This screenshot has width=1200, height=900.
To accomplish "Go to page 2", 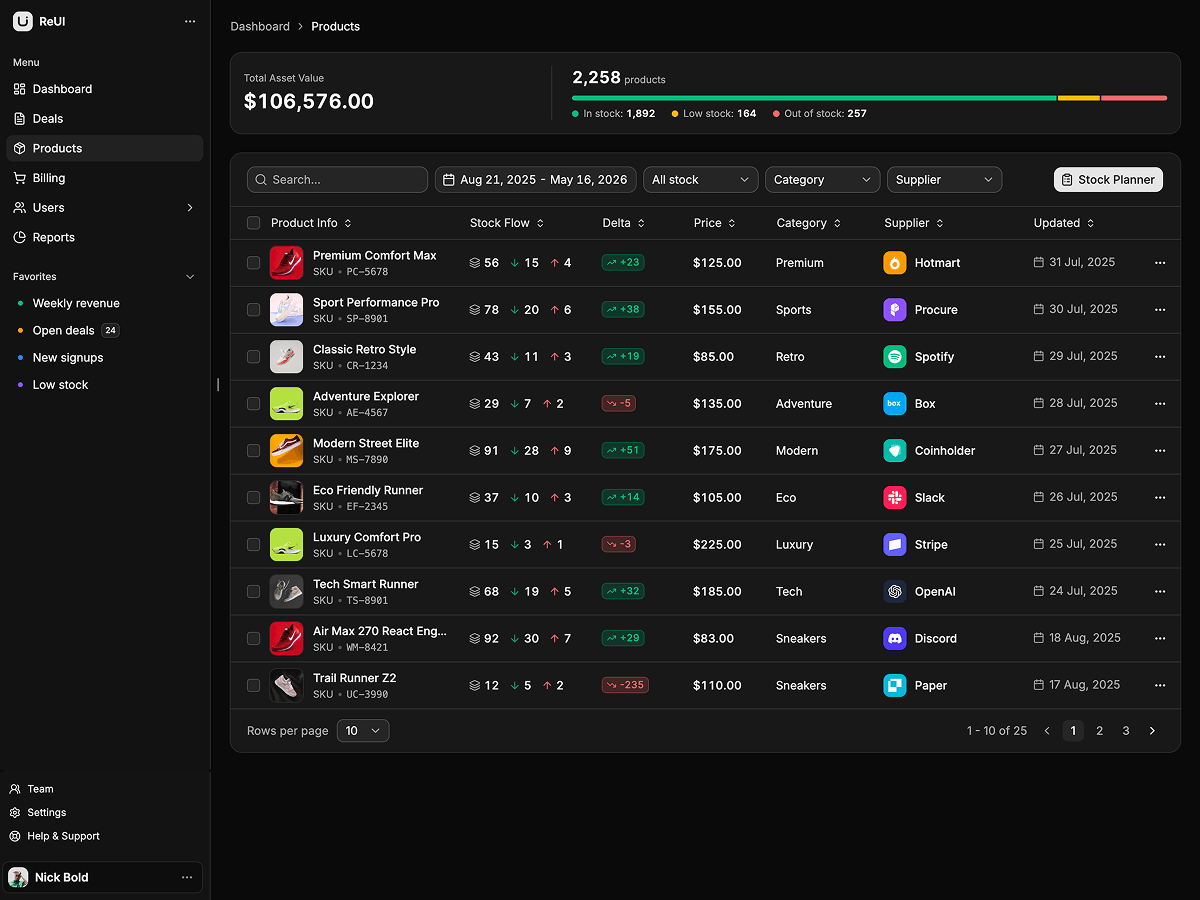I will [x=1099, y=731].
